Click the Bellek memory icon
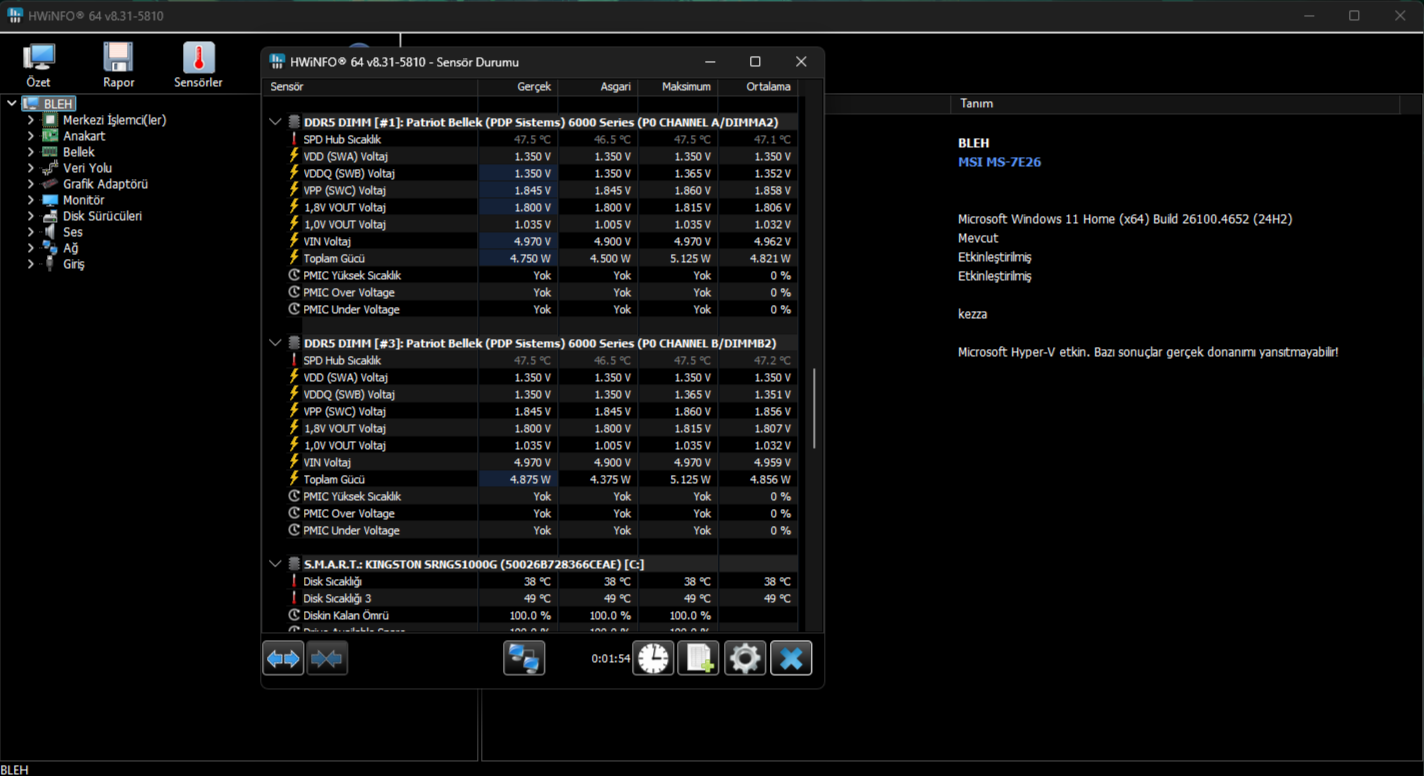Screen dimensions: 1424x776 tap(50, 152)
